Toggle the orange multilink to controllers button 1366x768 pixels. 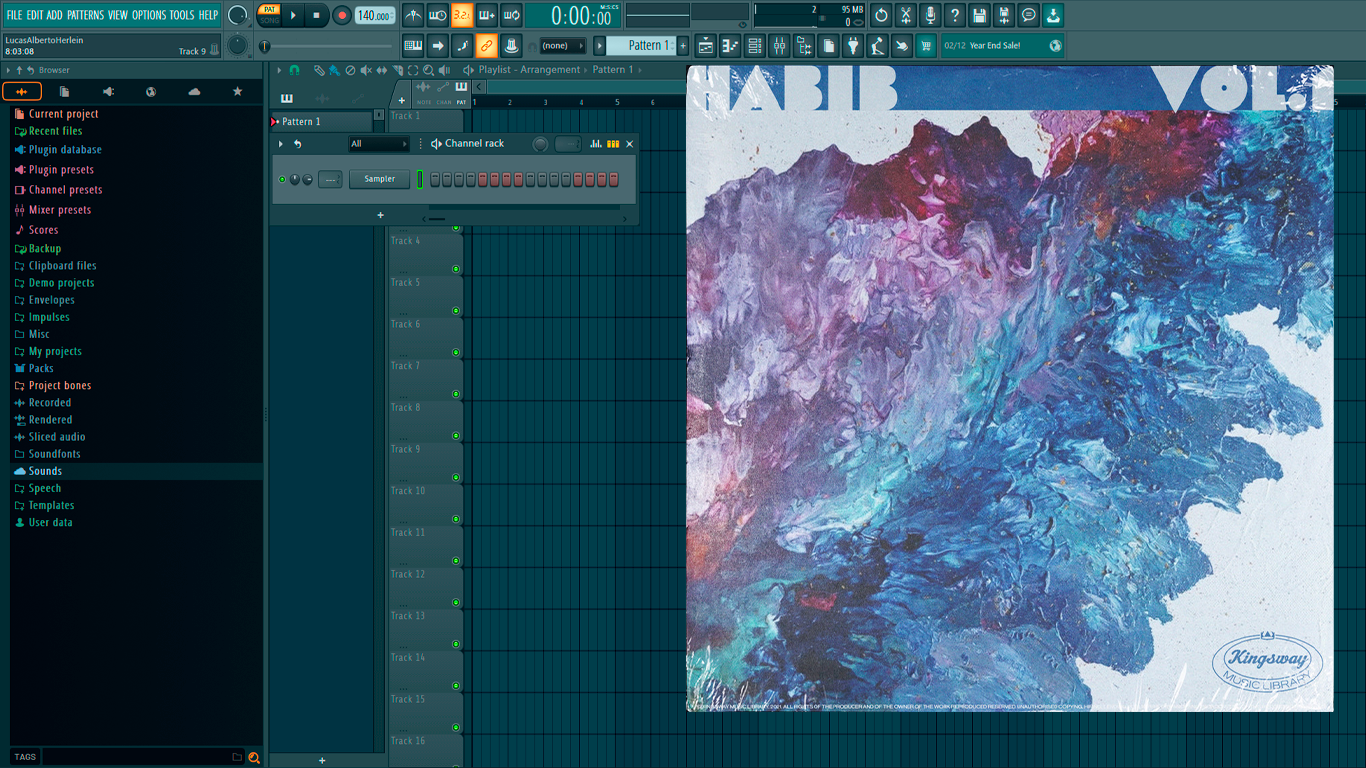[x=486, y=46]
